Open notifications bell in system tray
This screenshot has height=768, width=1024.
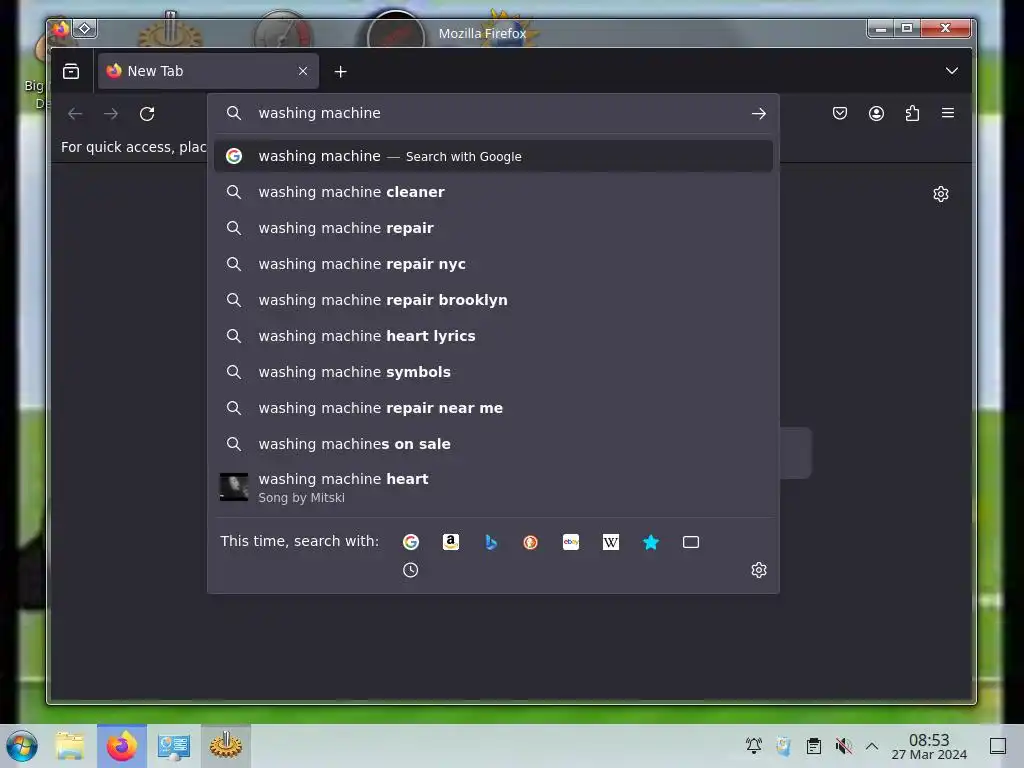(754, 745)
